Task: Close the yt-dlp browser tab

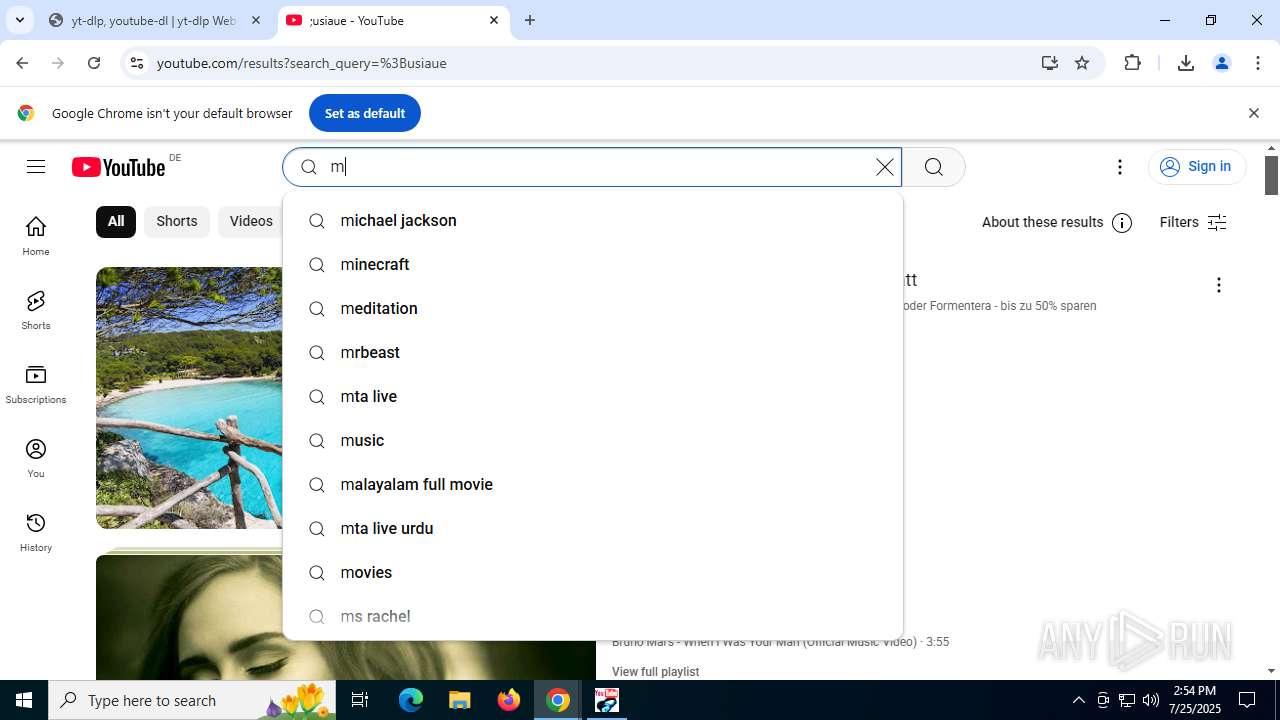Action: tap(255, 20)
